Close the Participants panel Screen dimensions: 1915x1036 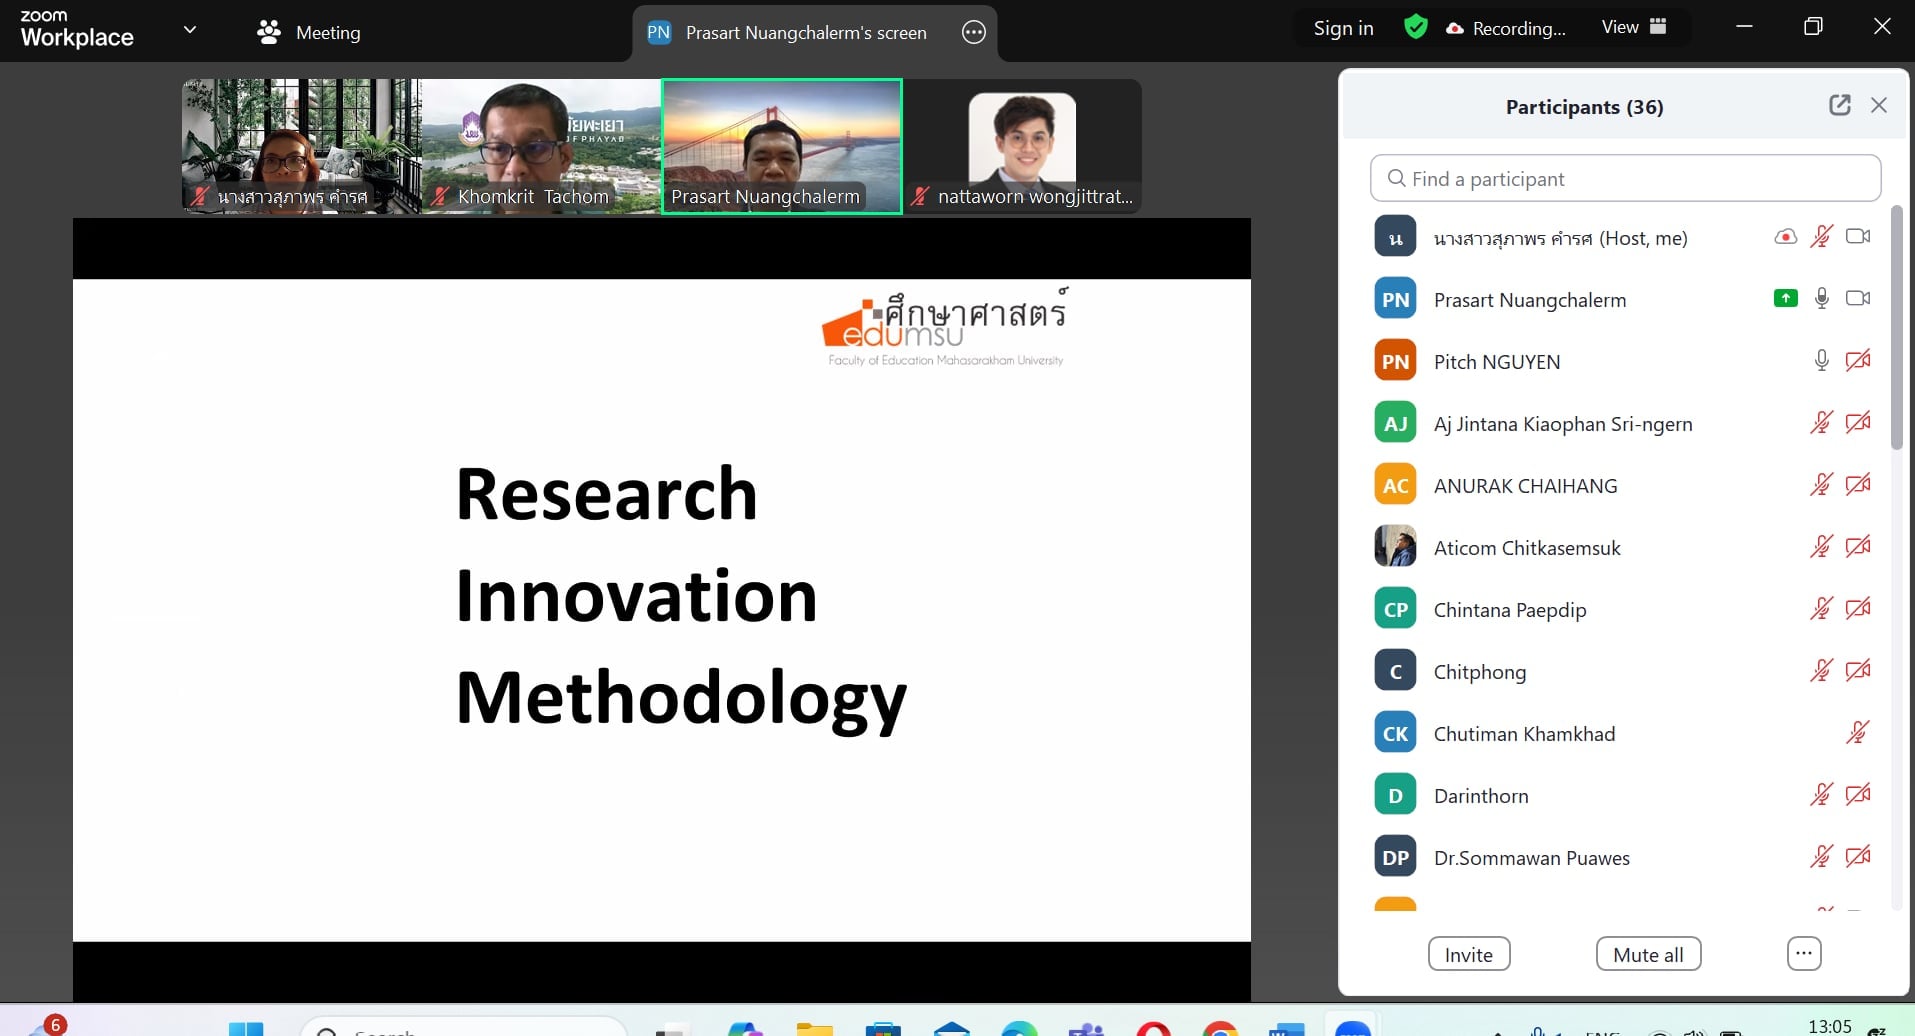(x=1879, y=106)
